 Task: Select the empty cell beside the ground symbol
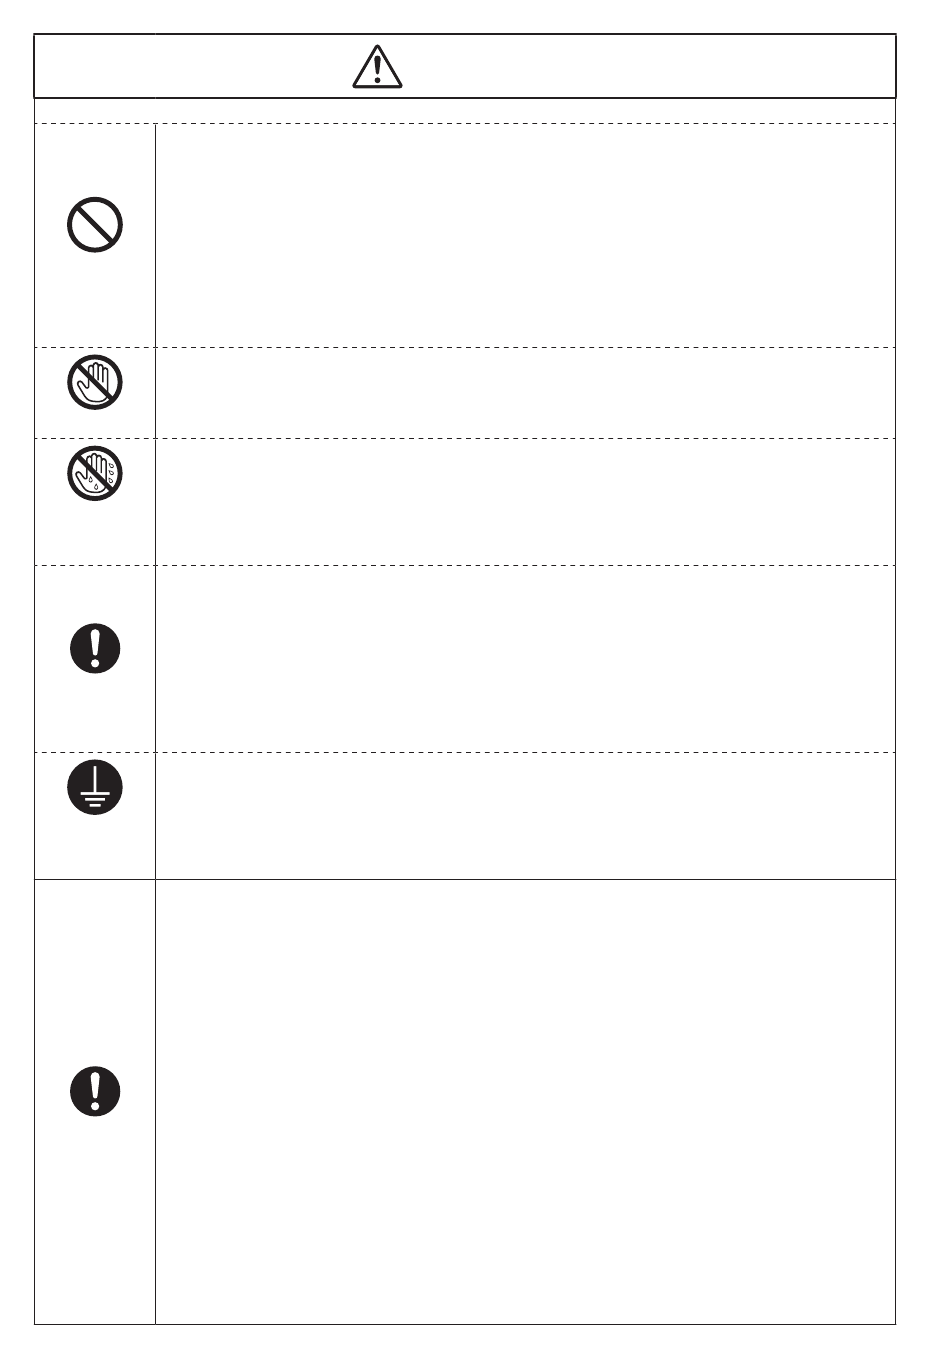coord(525,816)
